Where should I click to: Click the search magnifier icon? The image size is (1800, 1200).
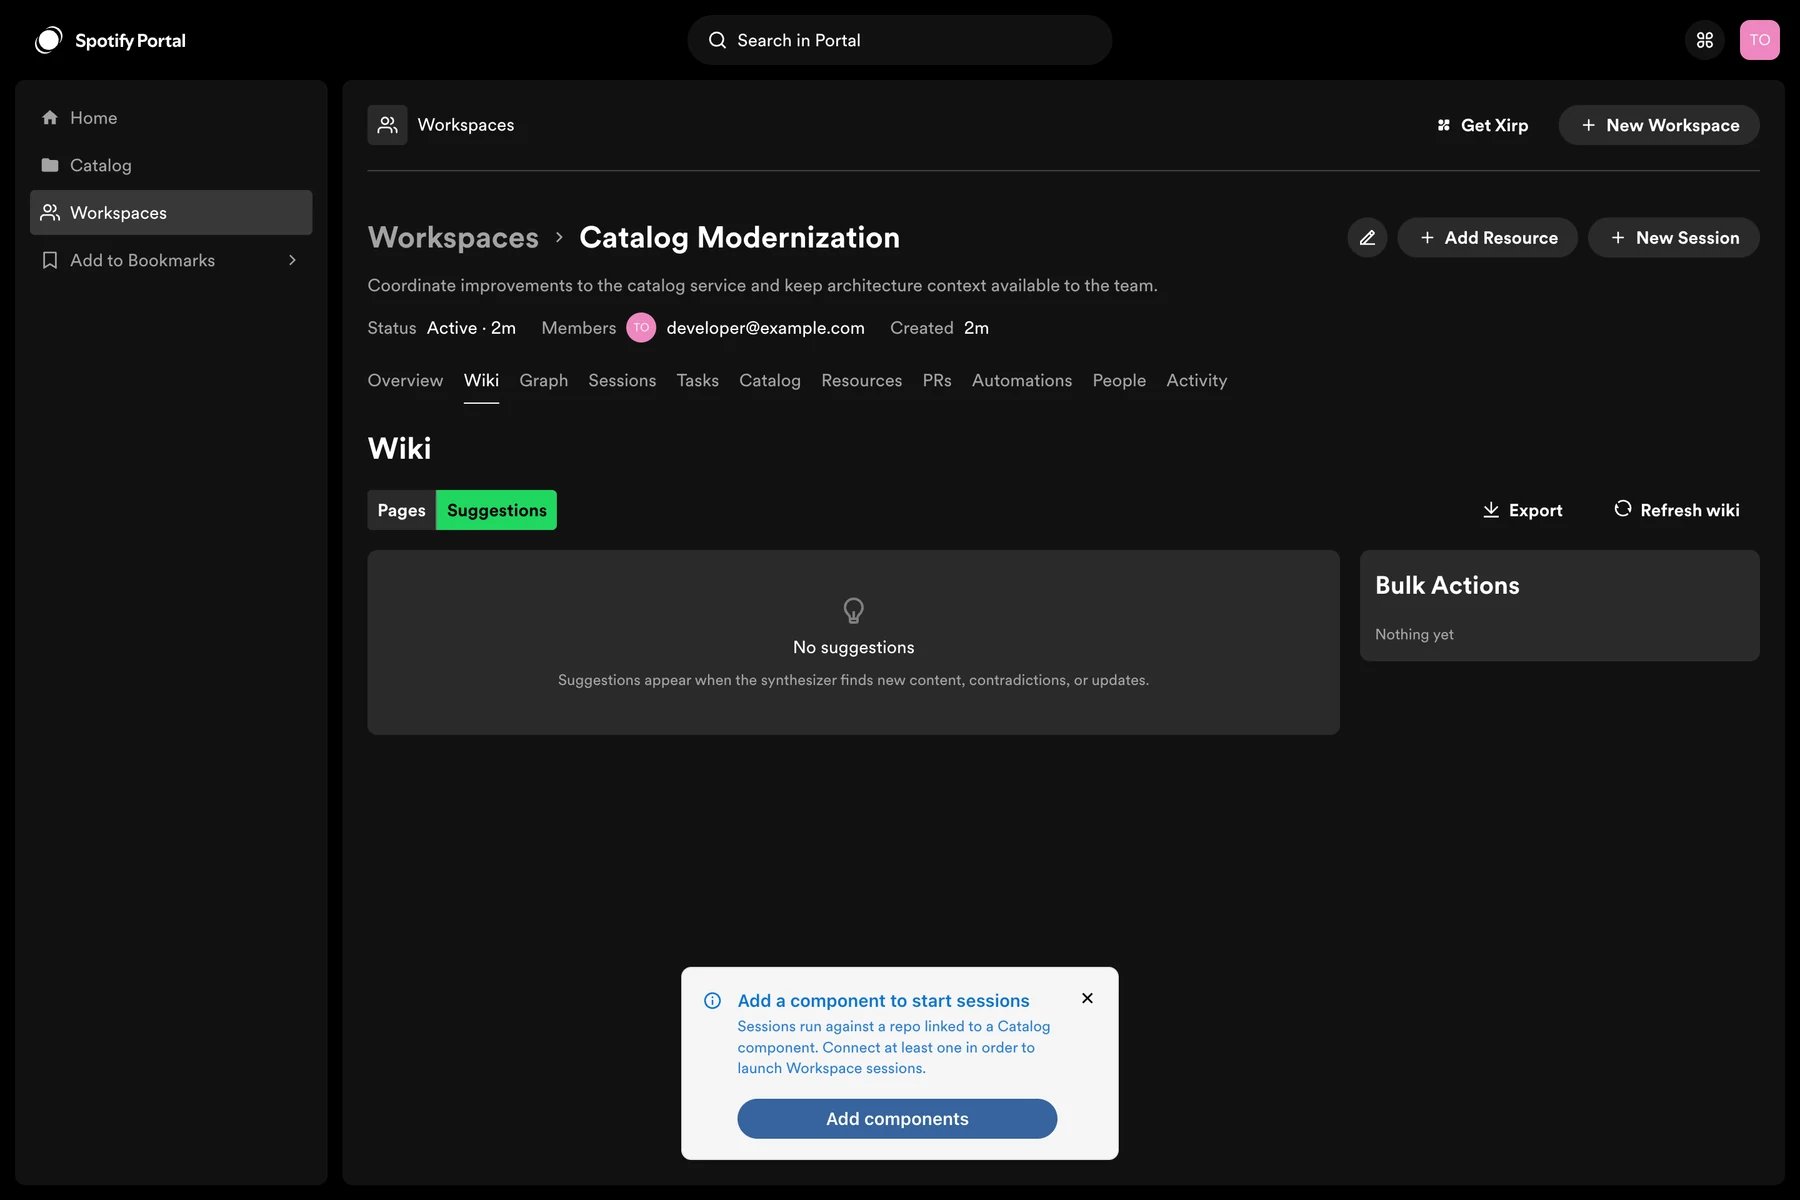pyautogui.click(x=717, y=40)
